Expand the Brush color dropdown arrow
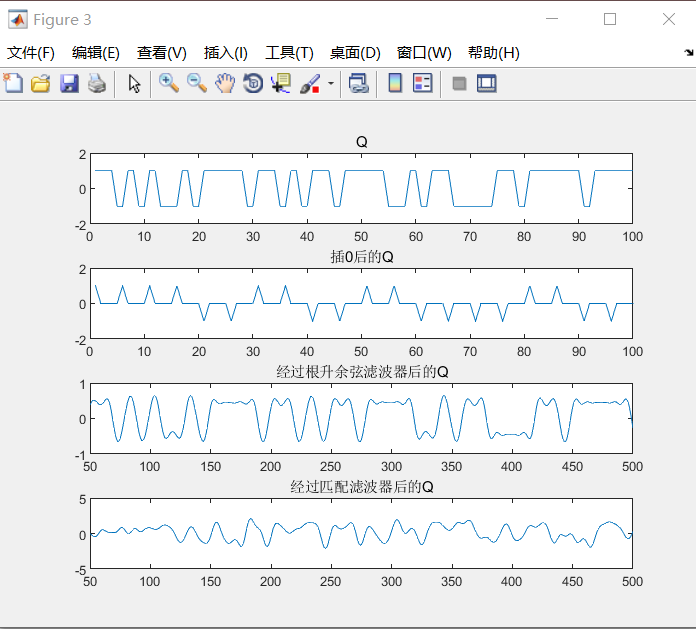This screenshot has width=696, height=629. (331, 83)
